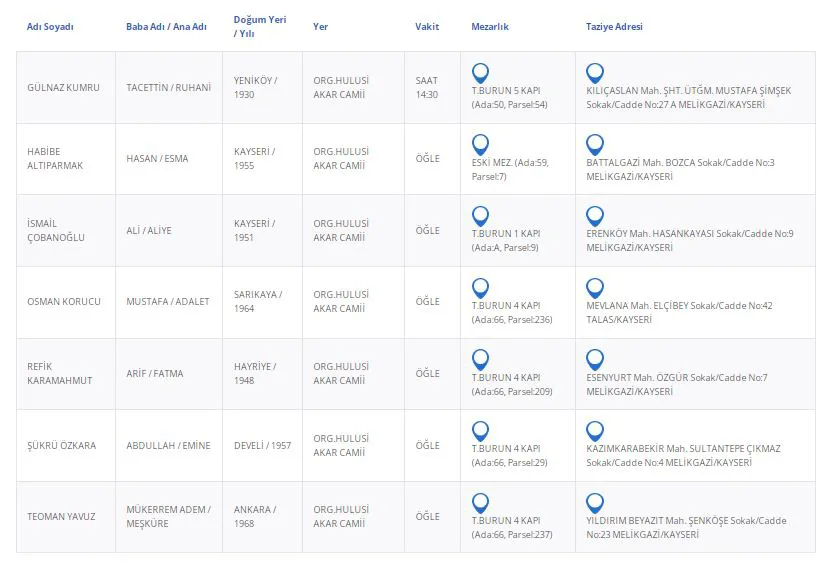Open Esenyurt Mah. condolence address pin
The image size is (830, 568).
coord(595,359)
